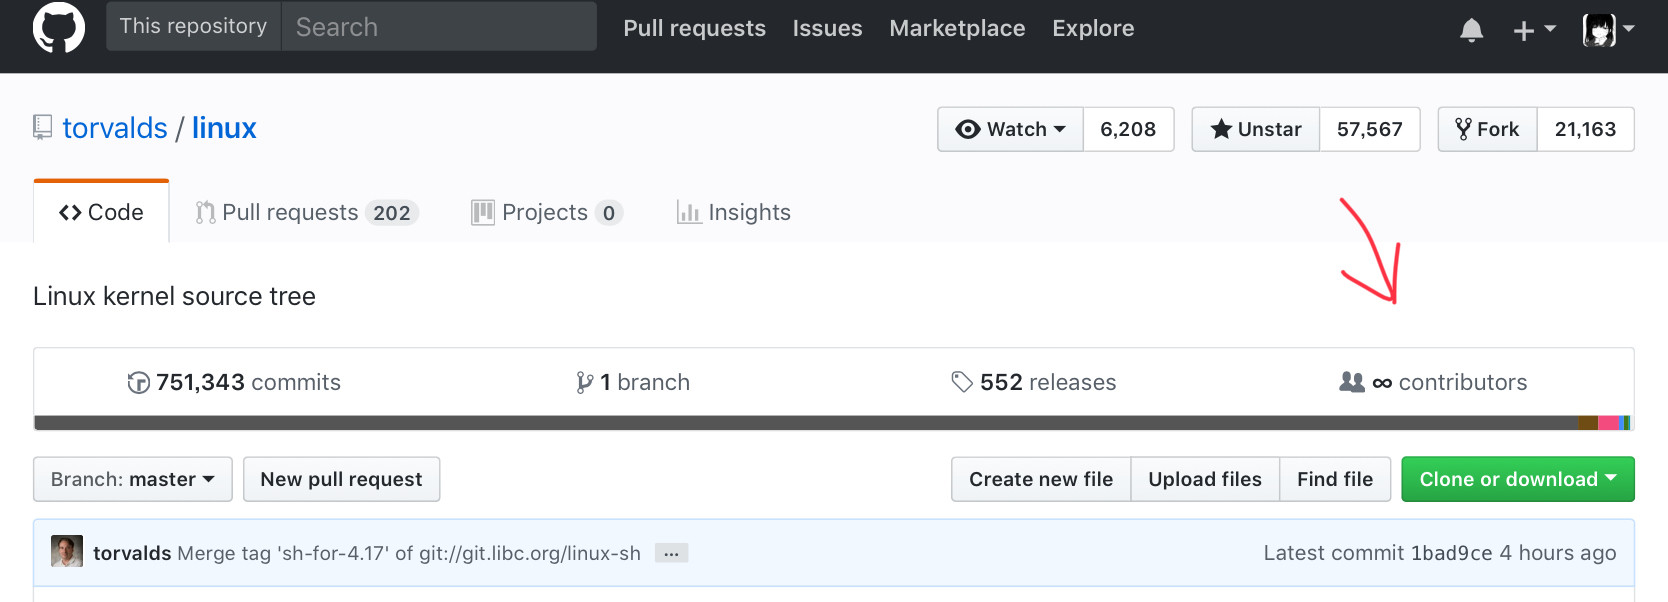
Task: View the 57,567 stargazers count
Action: click(x=1370, y=129)
